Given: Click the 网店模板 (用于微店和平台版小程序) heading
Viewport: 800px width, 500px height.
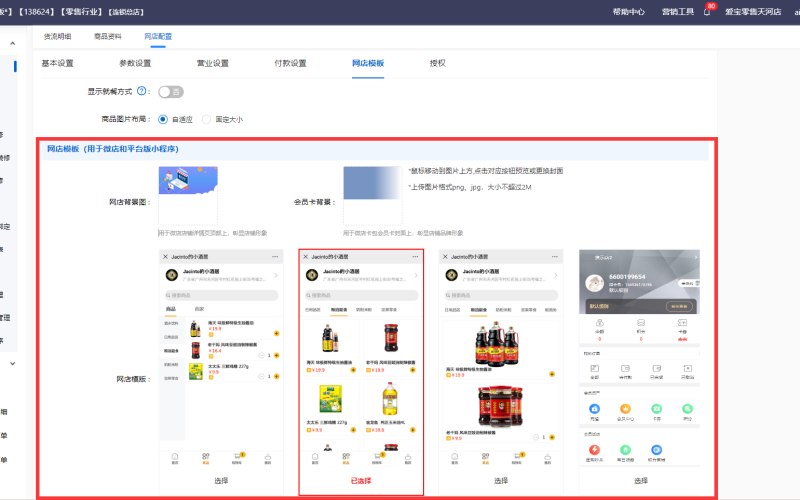Looking at the screenshot, I should (113, 149).
